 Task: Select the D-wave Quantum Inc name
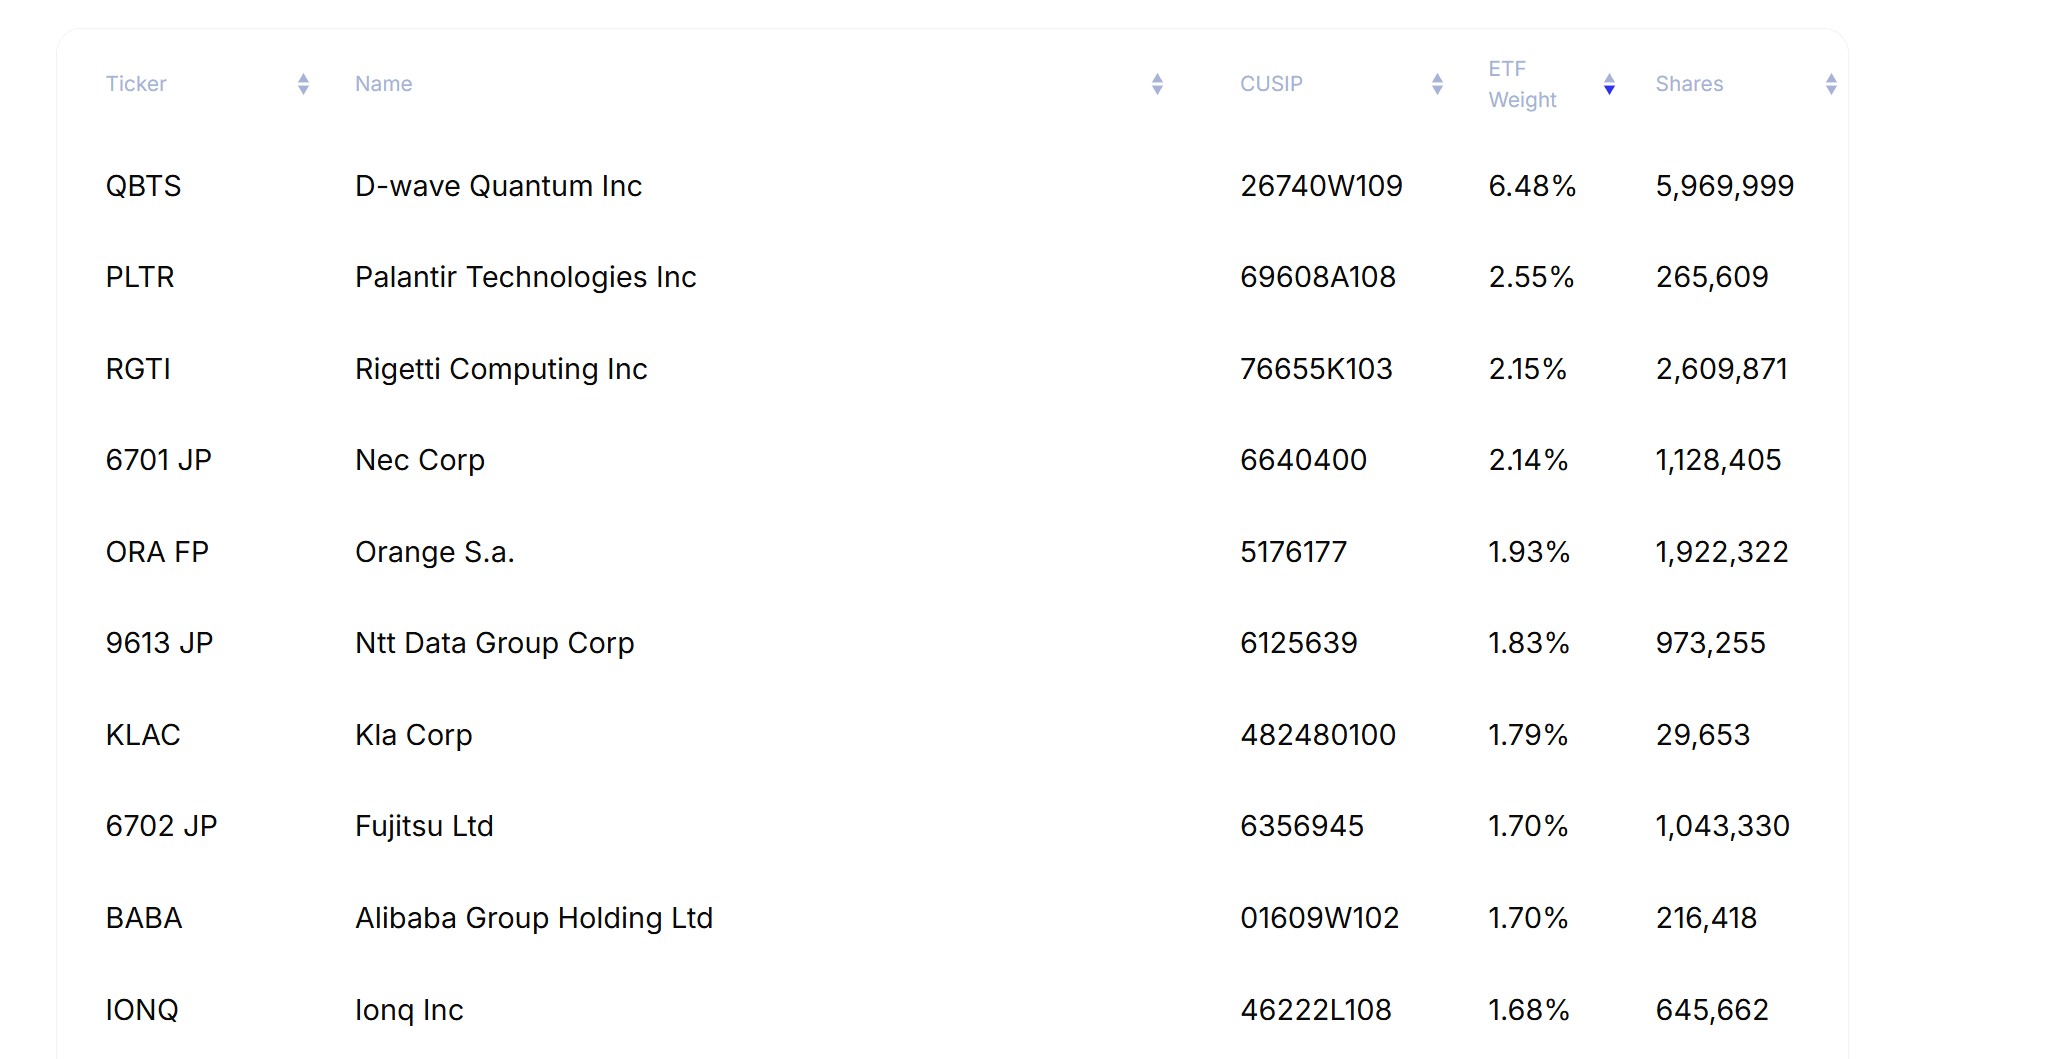498,186
